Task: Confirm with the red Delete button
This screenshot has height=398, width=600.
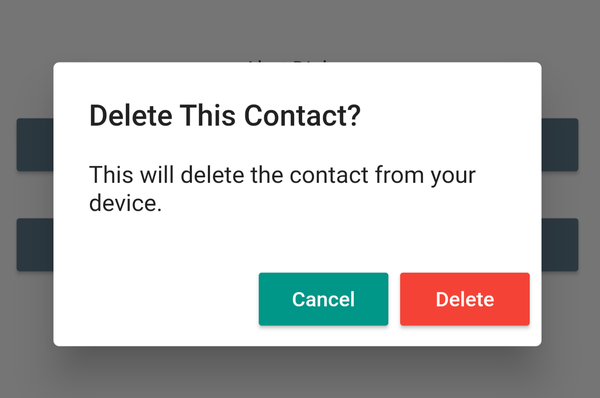Action: pos(465,299)
